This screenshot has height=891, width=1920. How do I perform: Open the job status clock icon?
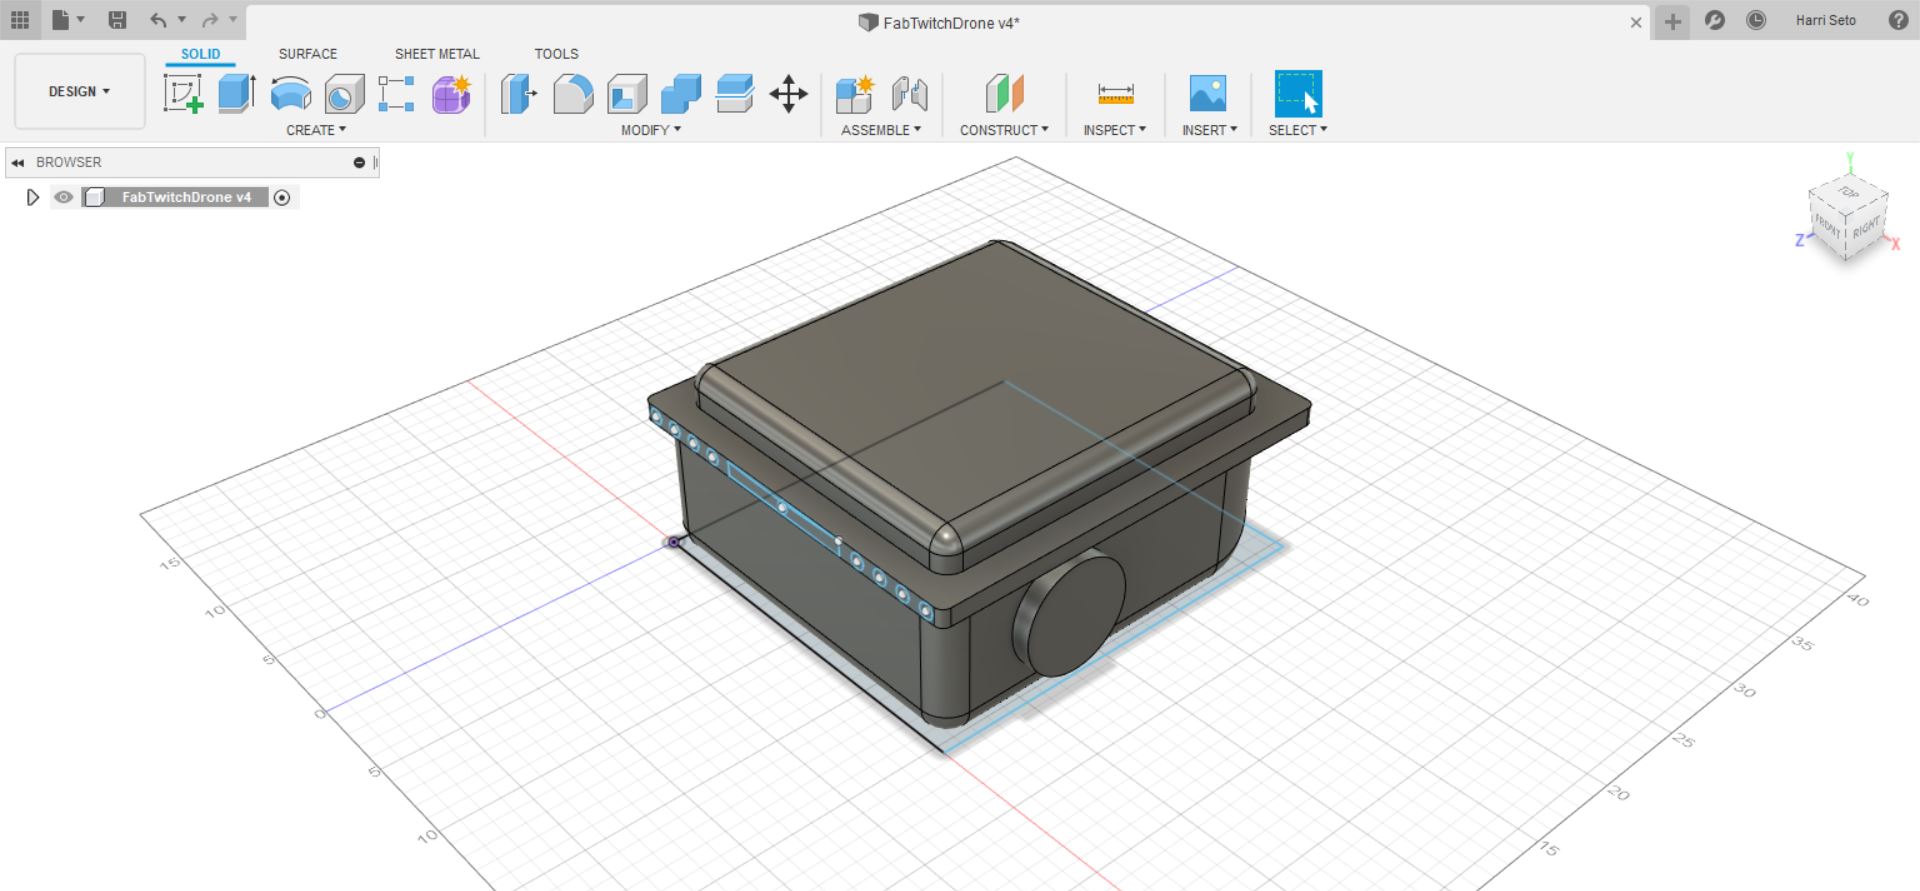(x=1756, y=20)
